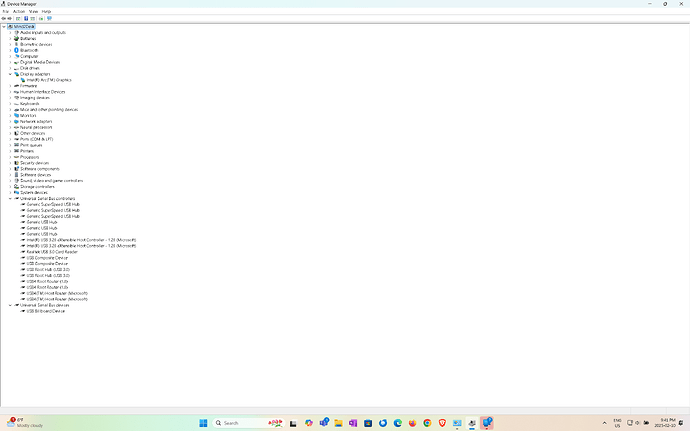Open the Brave browser from the taskbar
690x431 pixels.
tap(442, 423)
